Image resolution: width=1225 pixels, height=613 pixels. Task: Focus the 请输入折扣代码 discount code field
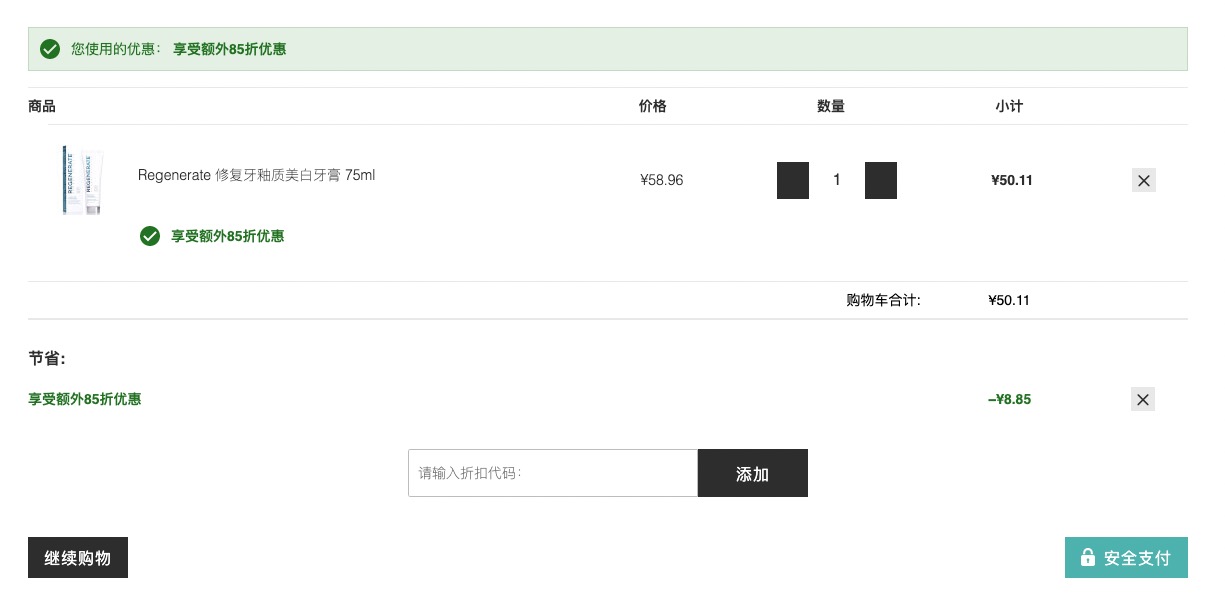(553, 473)
